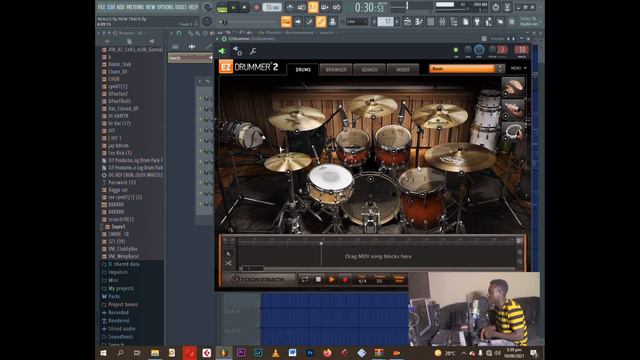Screen dimensions: 640x360
Task: Click the EZdrummer plugin options gear icon
Action: click(237, 51)
